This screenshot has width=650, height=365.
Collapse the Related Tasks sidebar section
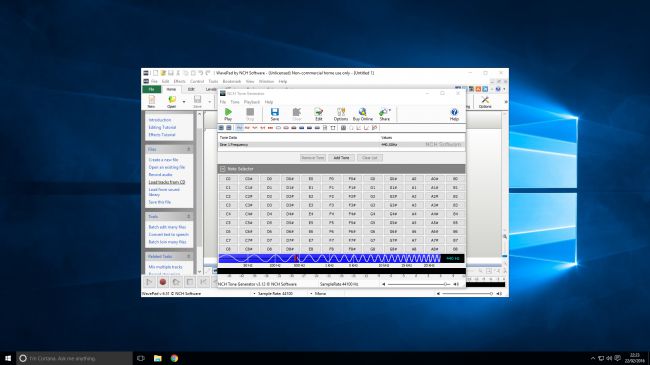coord(189,256)
